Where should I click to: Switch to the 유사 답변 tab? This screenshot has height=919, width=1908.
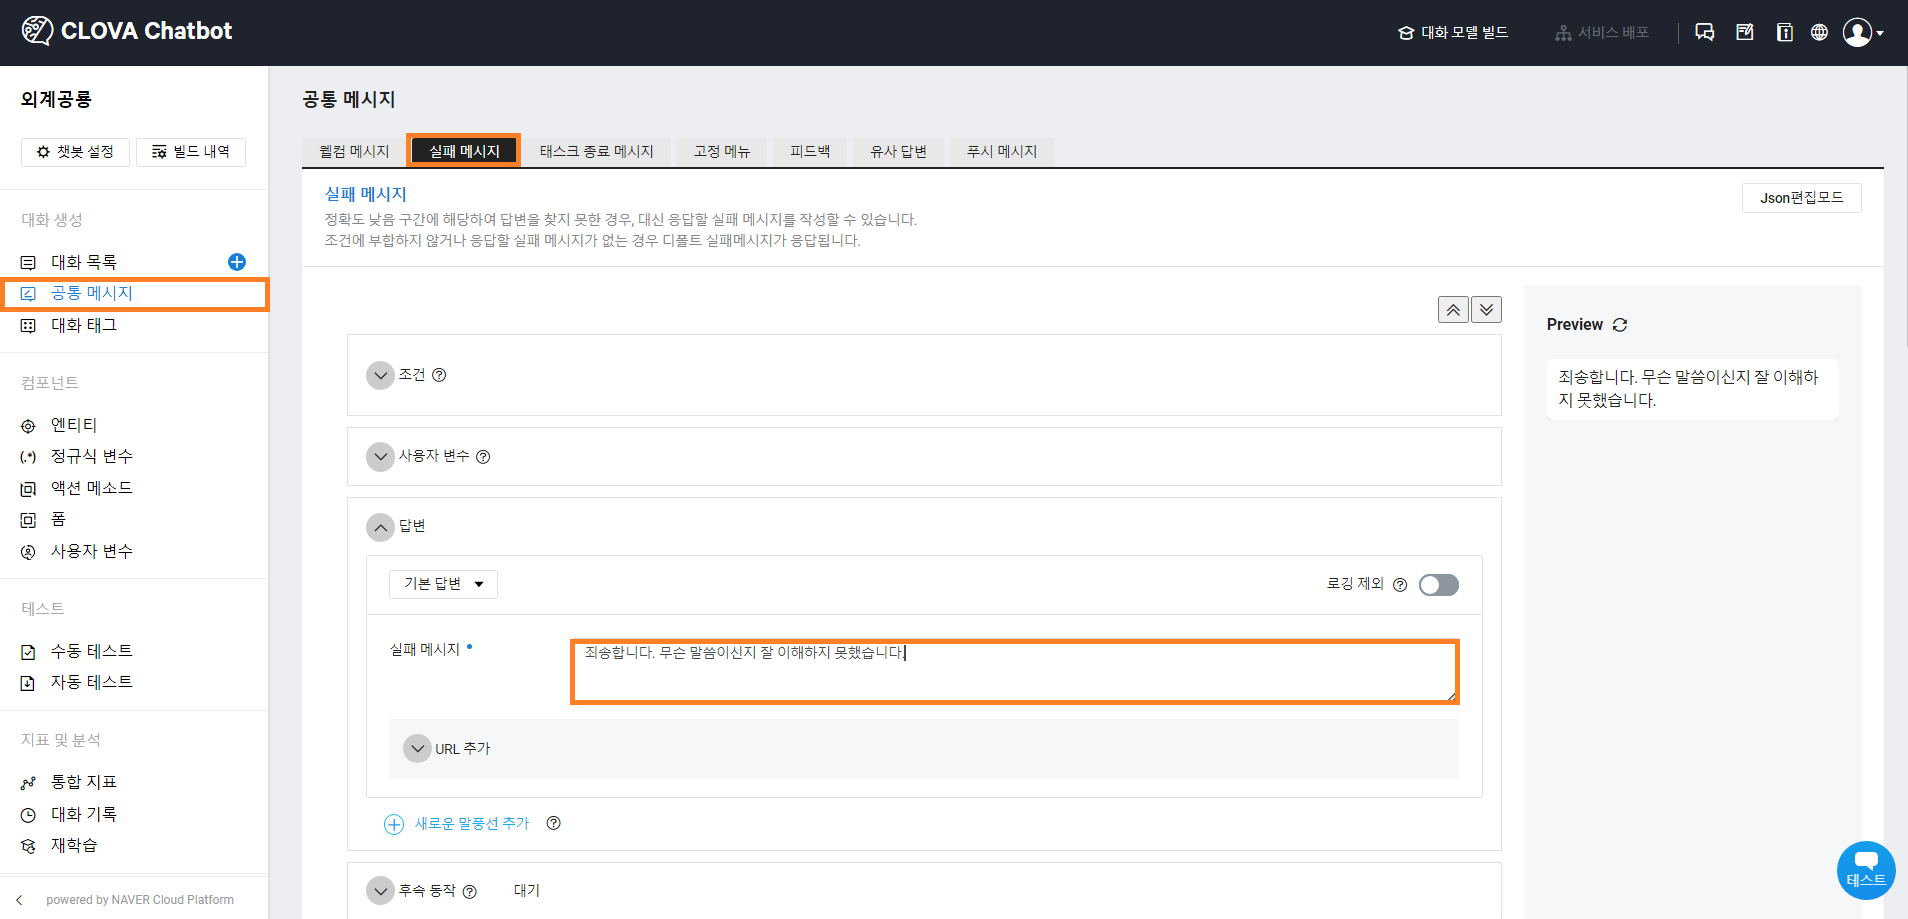pyautogui.click(x=898, y=151)
